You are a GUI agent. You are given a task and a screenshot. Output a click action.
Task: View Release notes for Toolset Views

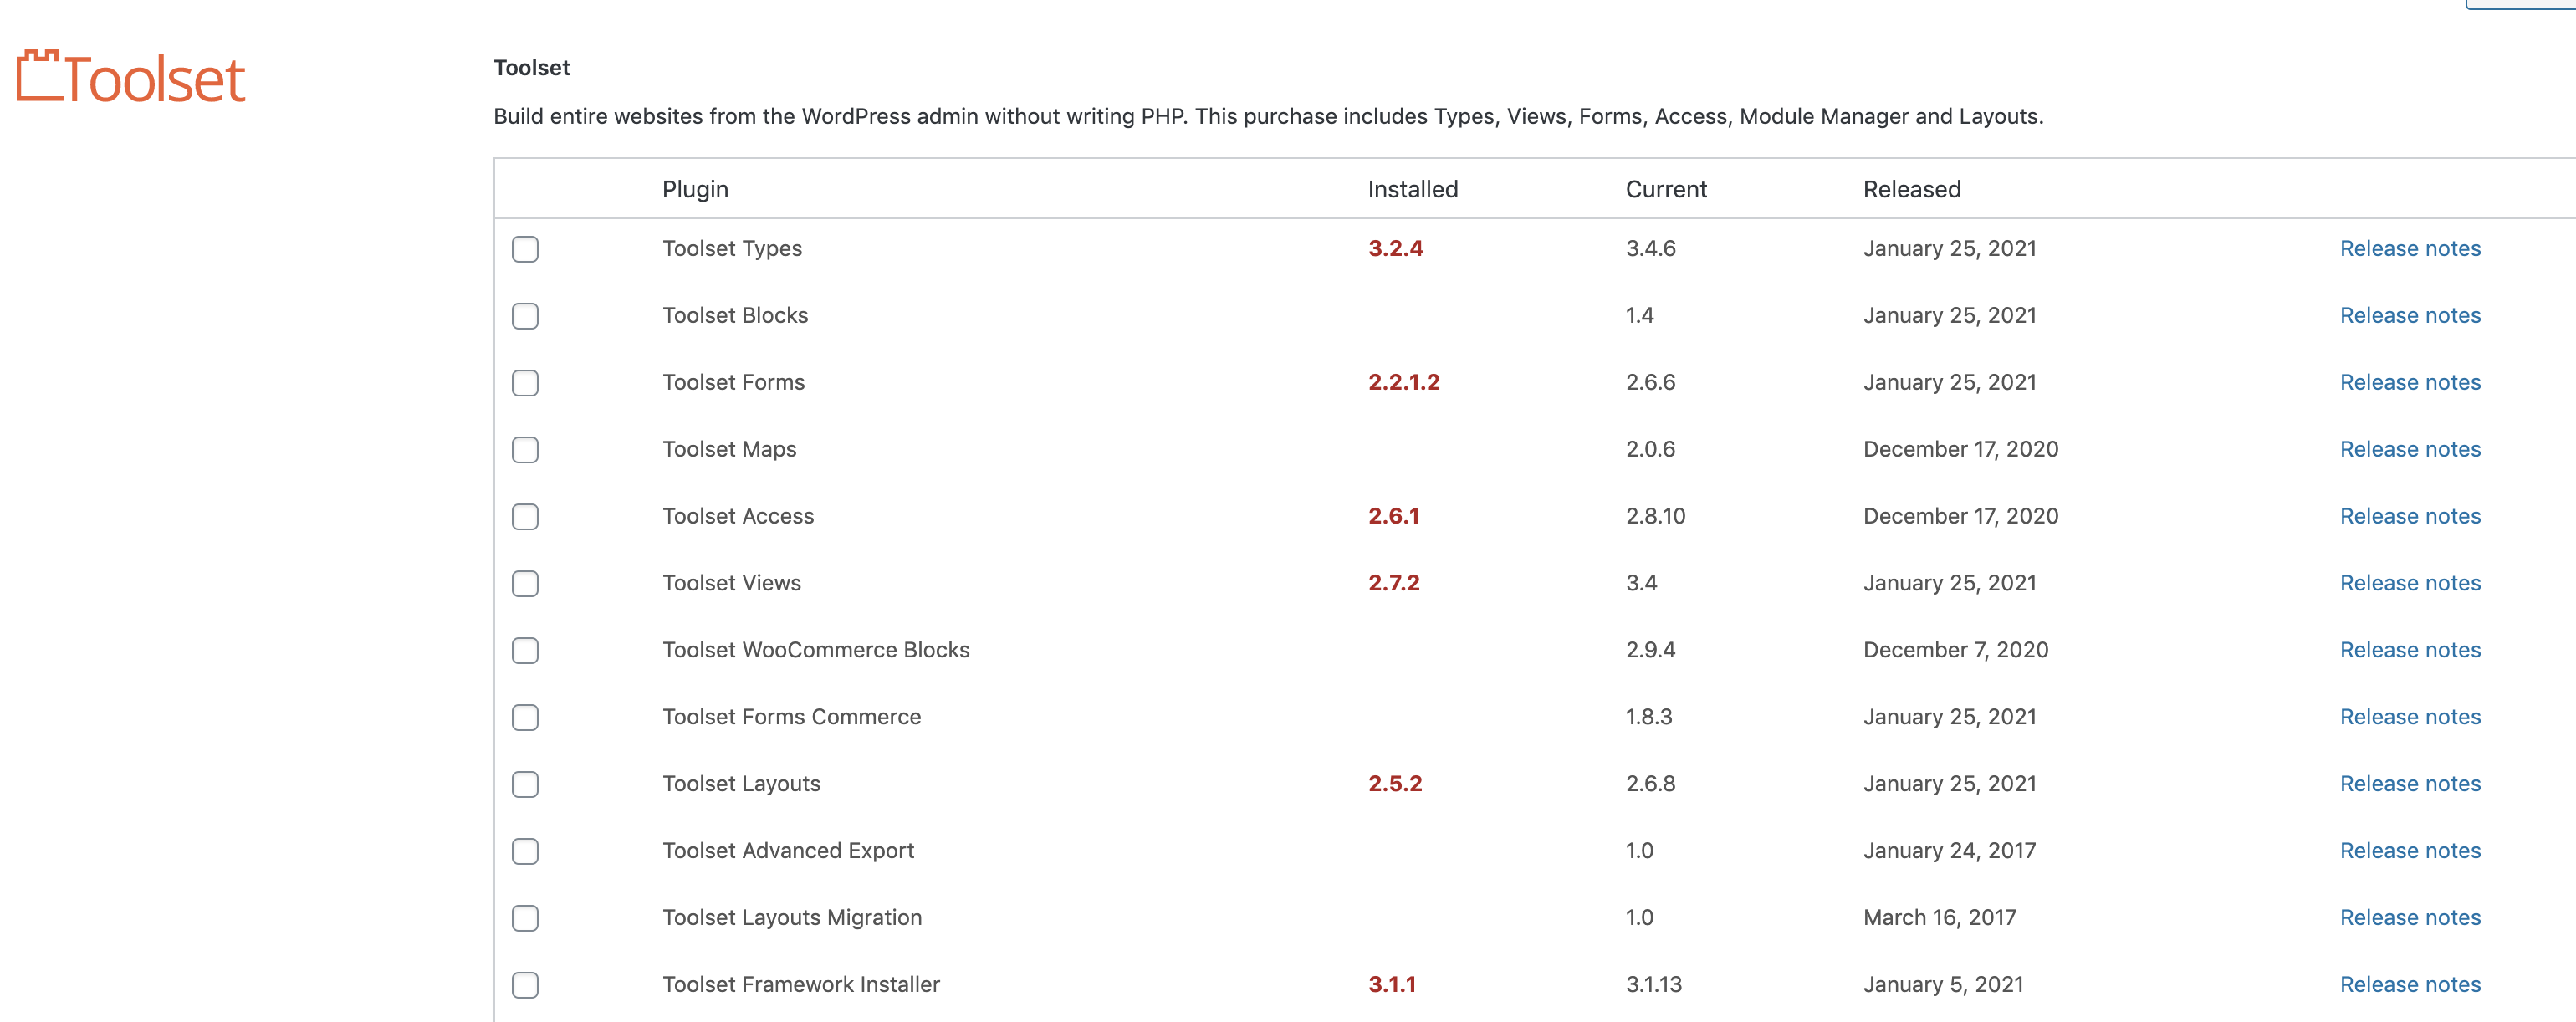[x=2410, y=583]
